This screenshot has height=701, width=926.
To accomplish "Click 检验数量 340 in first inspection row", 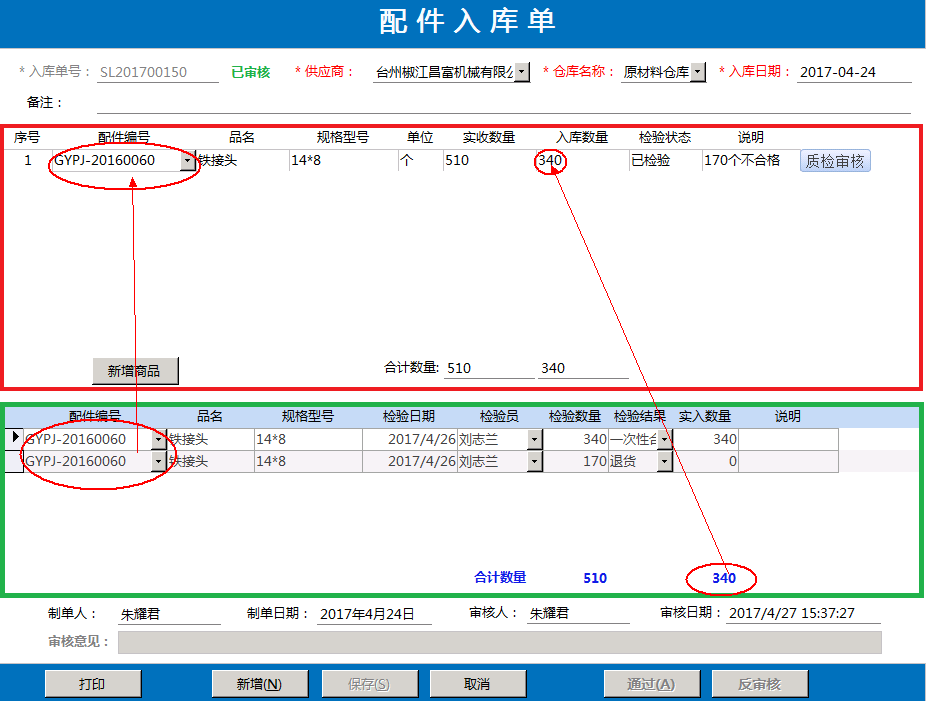I will click(576, 439).
